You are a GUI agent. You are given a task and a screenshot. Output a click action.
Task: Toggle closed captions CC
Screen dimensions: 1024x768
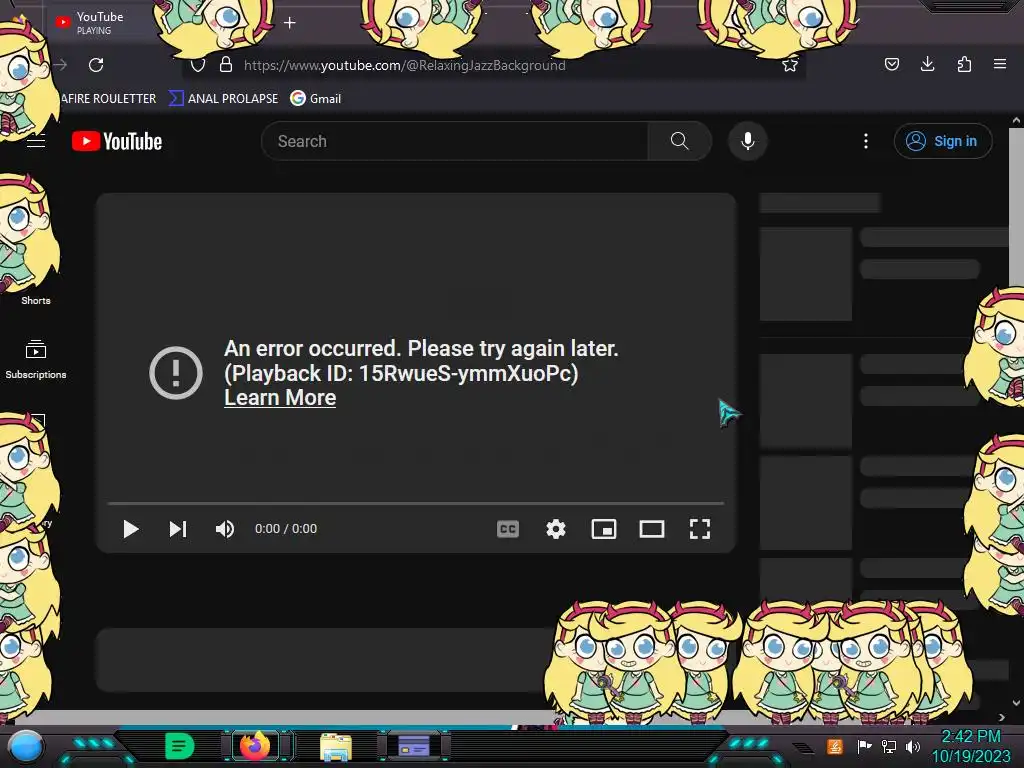pos(508,529)
